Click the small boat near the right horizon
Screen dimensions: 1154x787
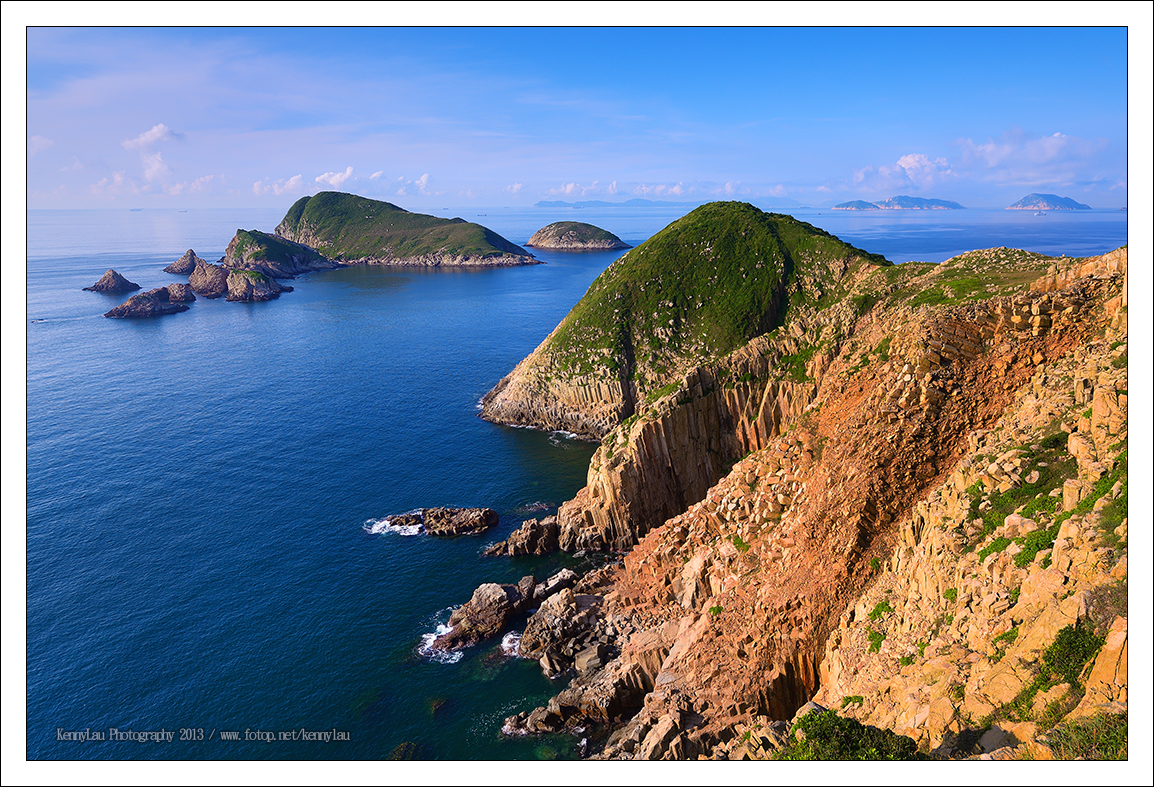click(1040, 213)
